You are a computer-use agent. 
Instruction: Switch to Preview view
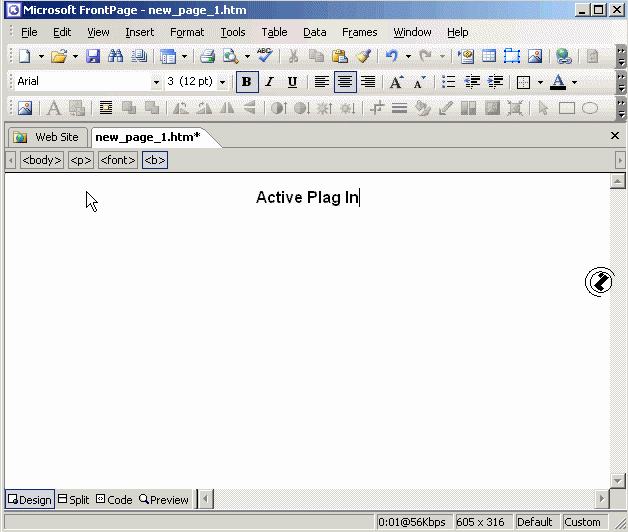[x=164, y=499]
